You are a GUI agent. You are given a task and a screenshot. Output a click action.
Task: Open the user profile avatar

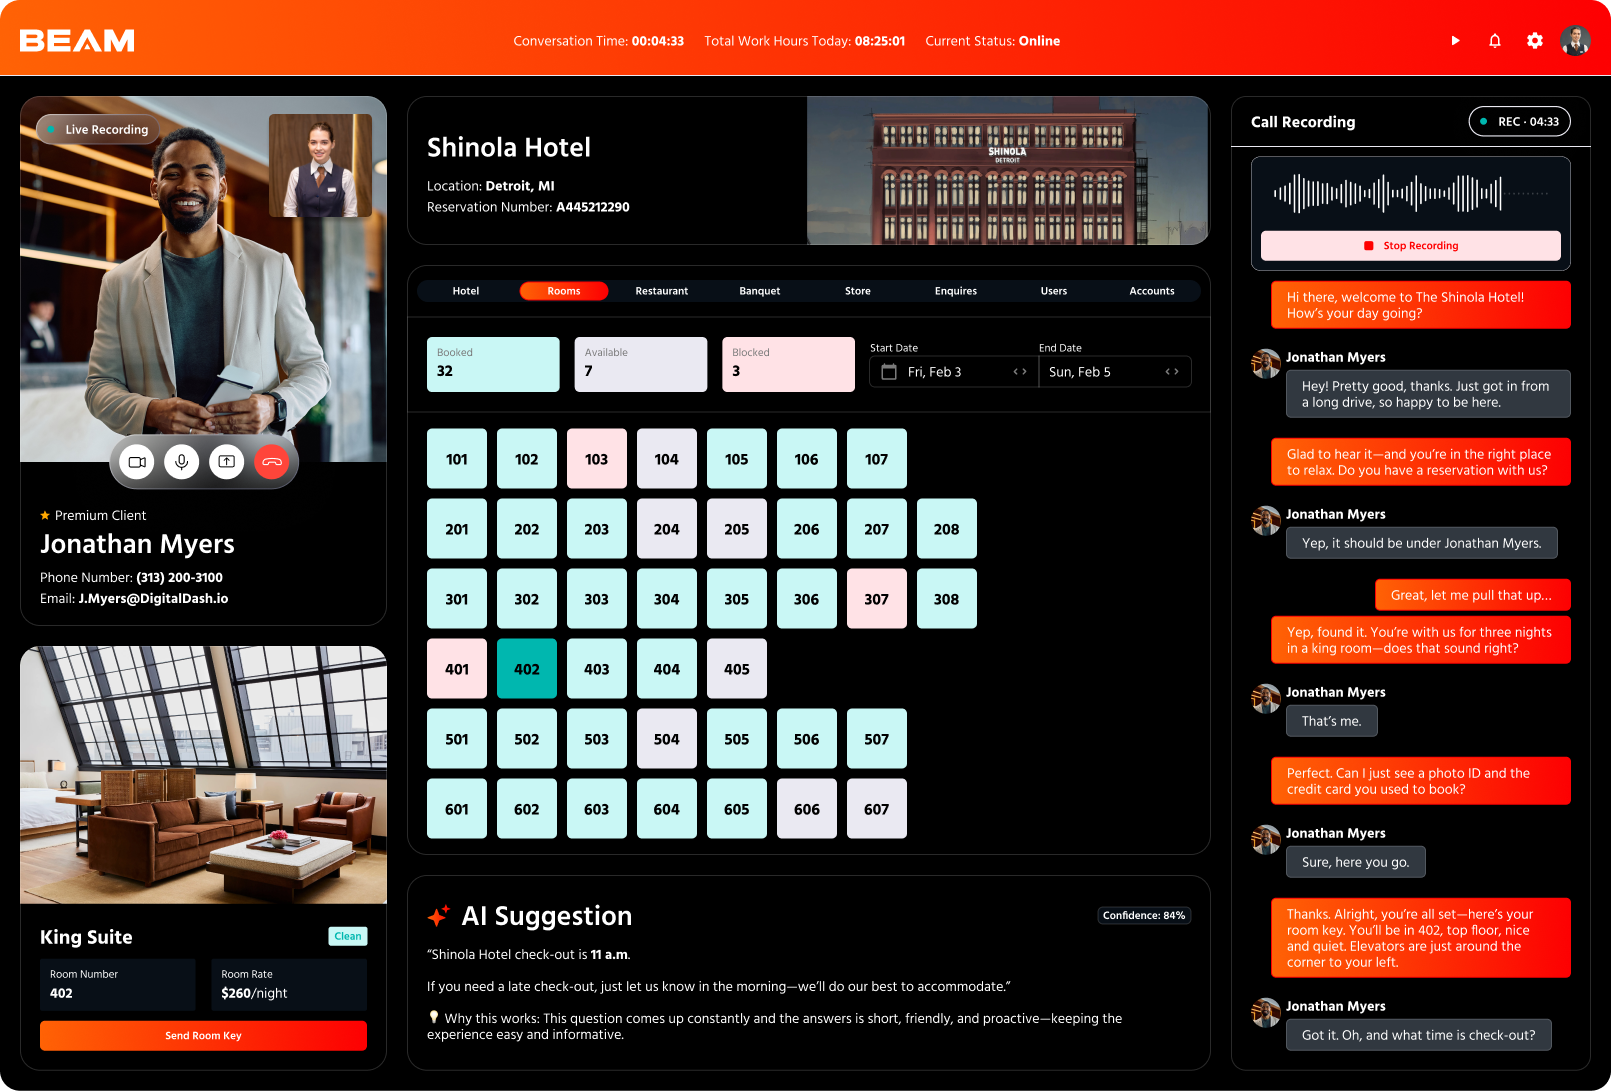(1576, 41)
